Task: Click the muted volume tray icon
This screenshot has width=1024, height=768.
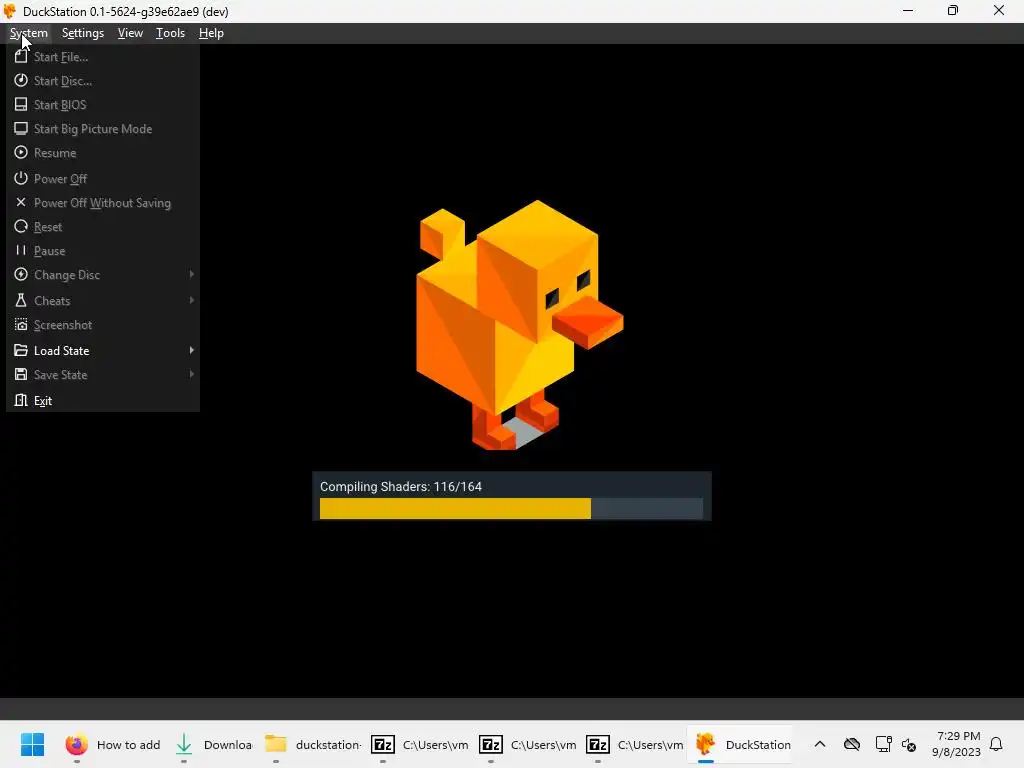Action: click(x=908, y=744)
